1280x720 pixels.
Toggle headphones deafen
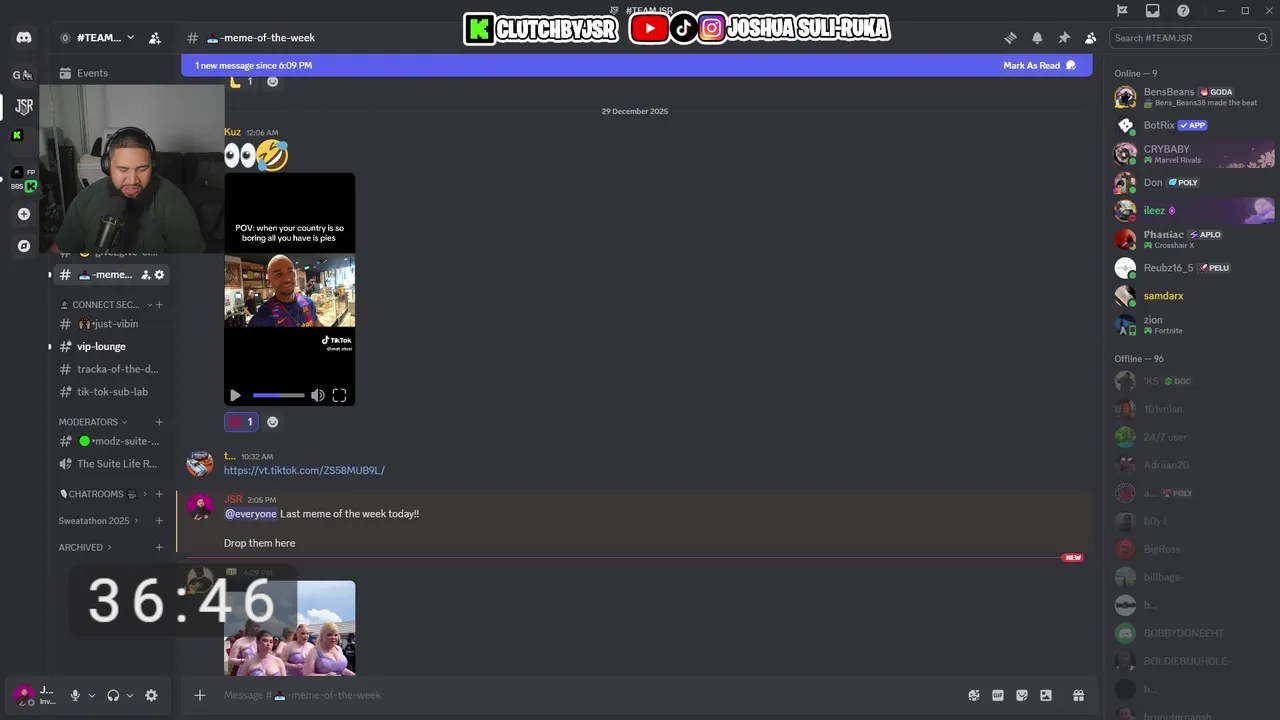click(113, 695)
